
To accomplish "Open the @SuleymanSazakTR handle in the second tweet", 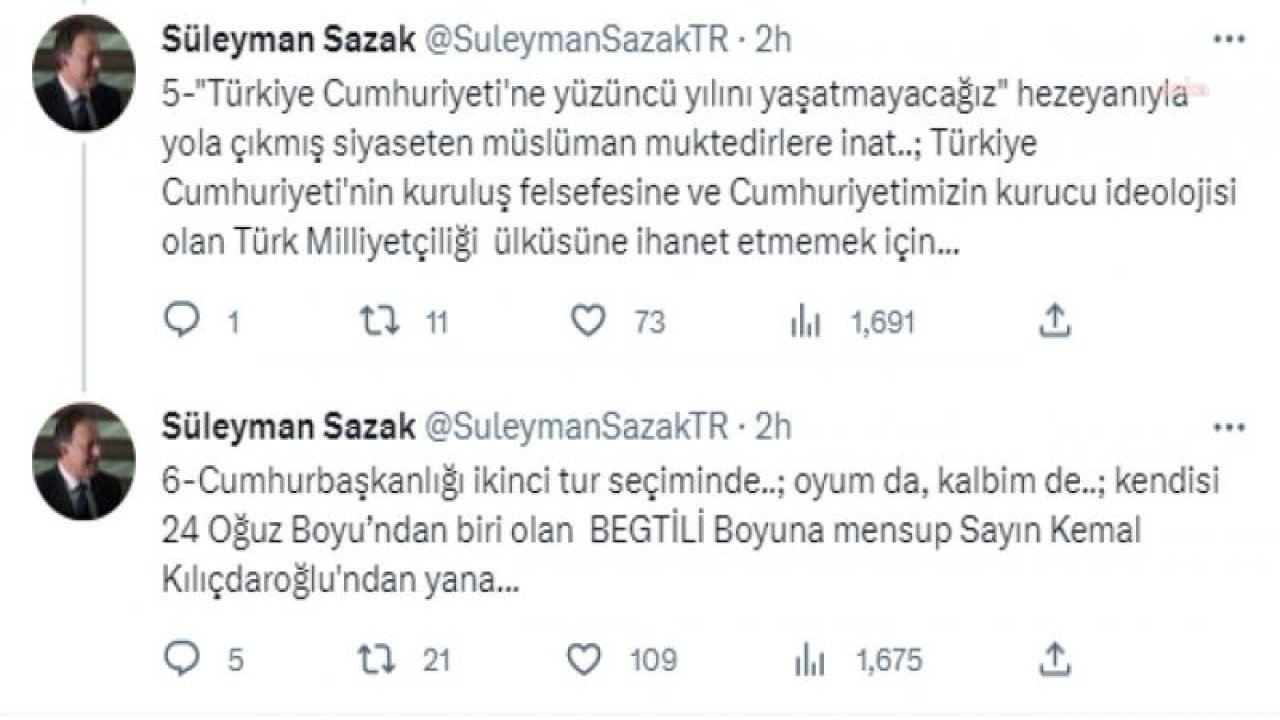I will coord(576,427).
